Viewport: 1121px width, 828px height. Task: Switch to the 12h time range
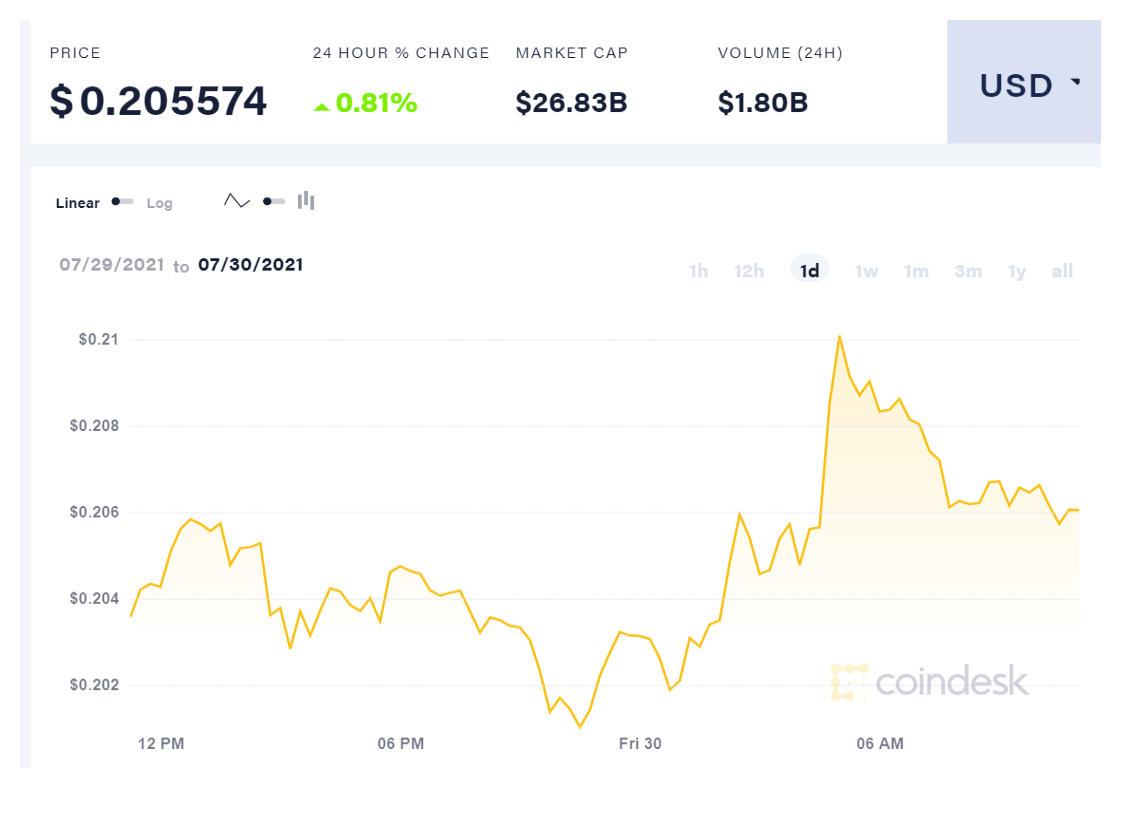click(x=749, y=271)
